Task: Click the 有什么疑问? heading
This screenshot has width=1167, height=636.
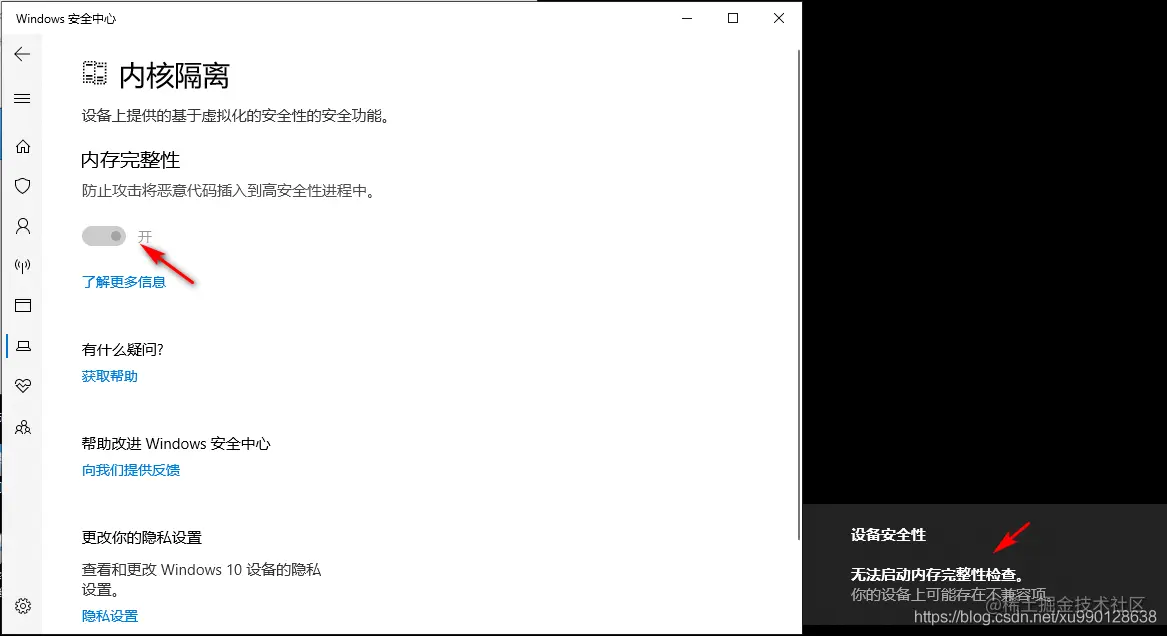Action: click(123, 350)
